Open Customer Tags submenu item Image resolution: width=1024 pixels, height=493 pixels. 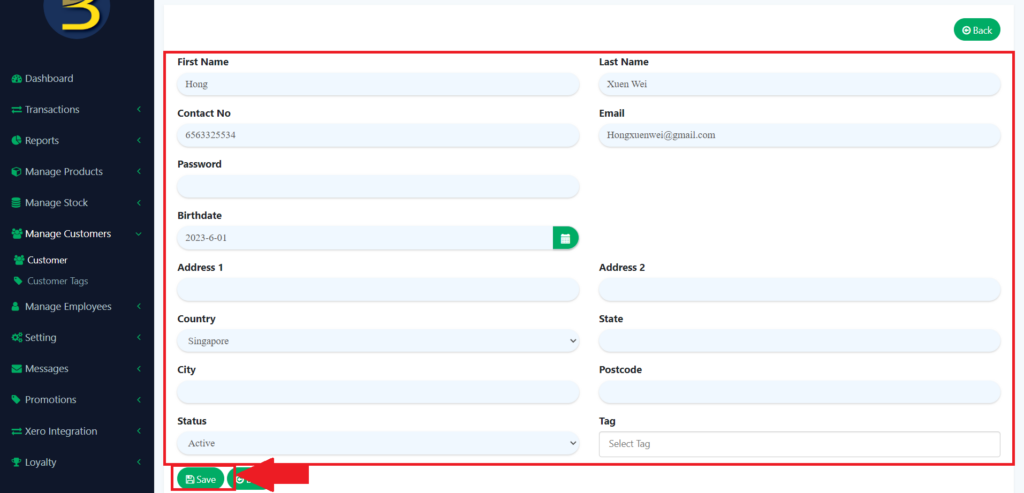[x=57, y=281]
